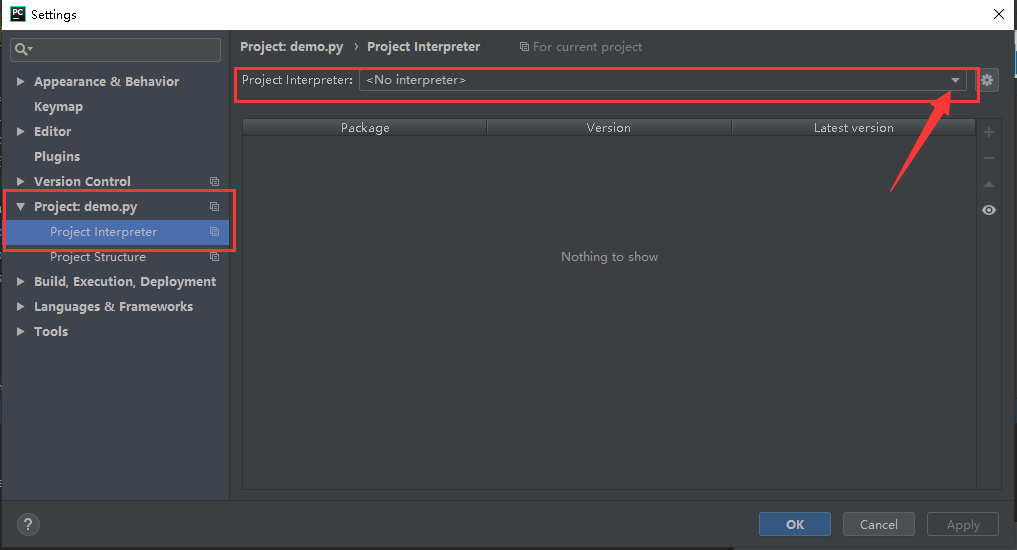This screenshot has width=1017, height=550.
Task: Close the Settings dialog
Action: coord(999,14)
